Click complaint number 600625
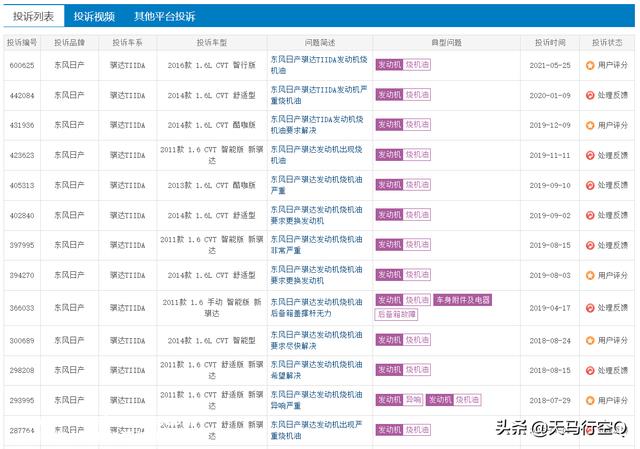 [22, 65]
